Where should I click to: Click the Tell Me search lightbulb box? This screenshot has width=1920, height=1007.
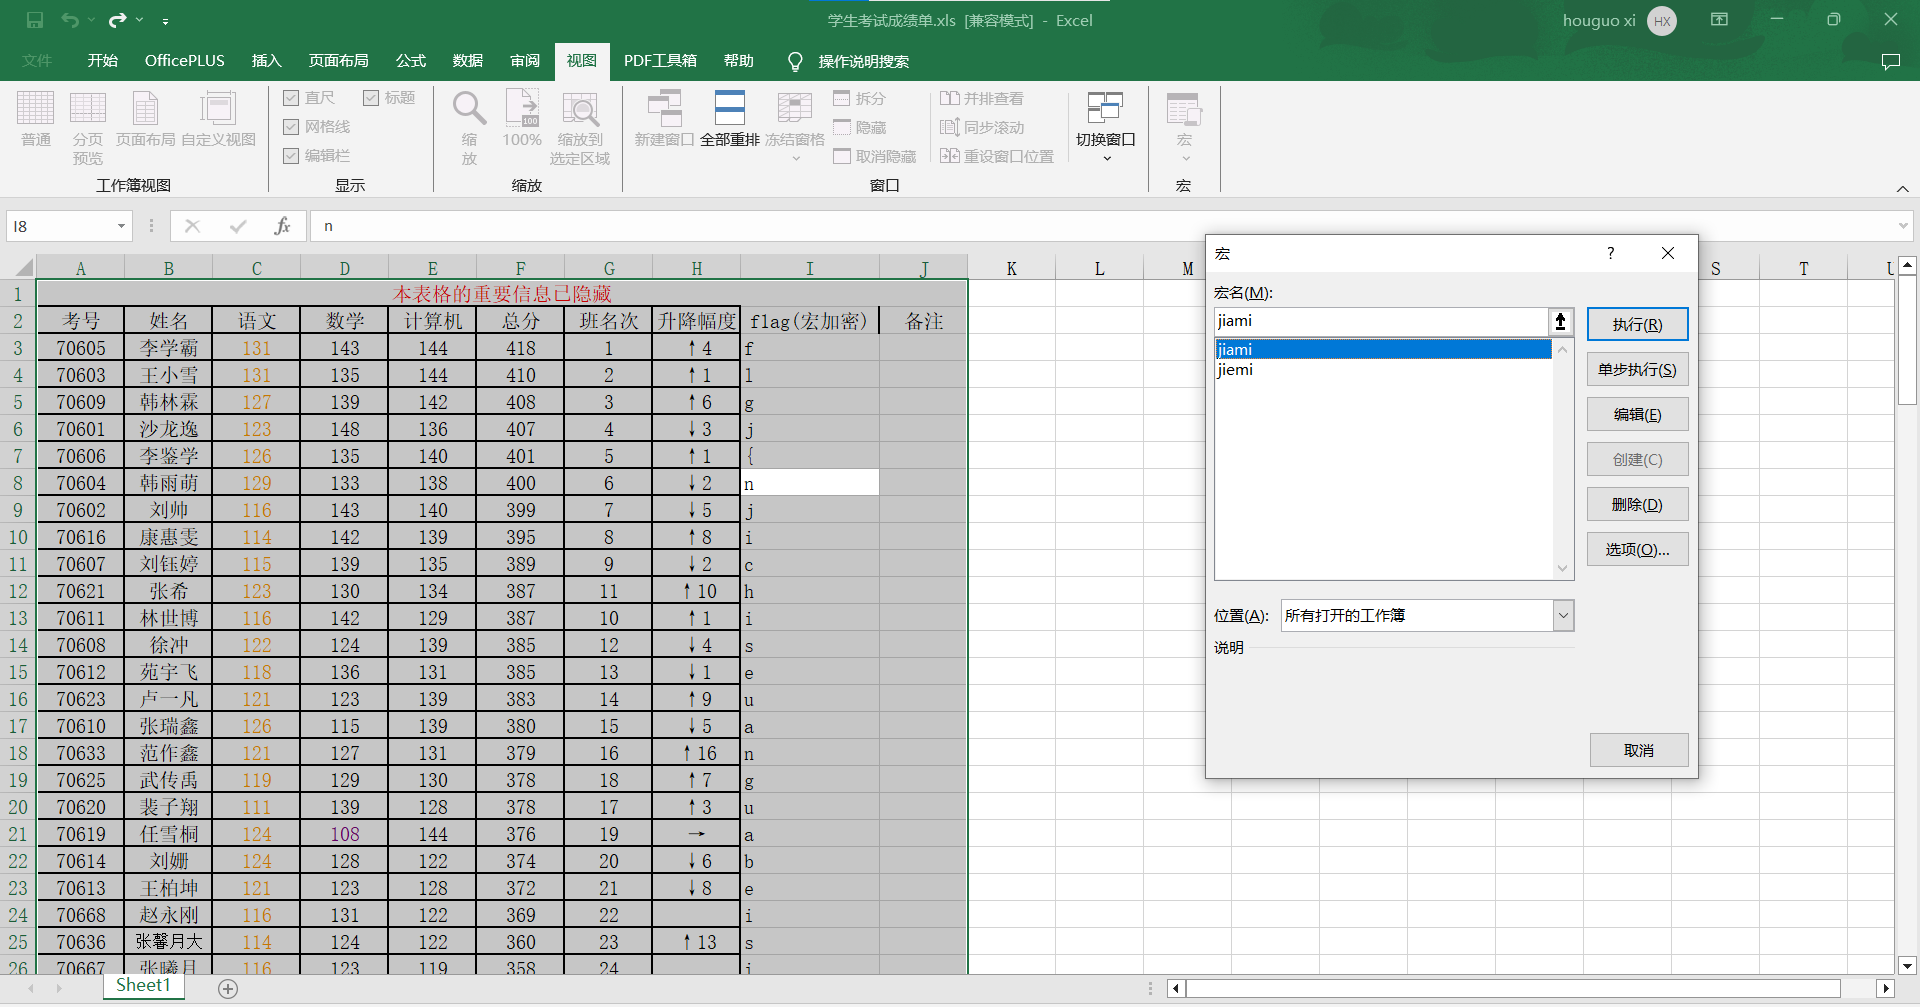coord(848,61)
